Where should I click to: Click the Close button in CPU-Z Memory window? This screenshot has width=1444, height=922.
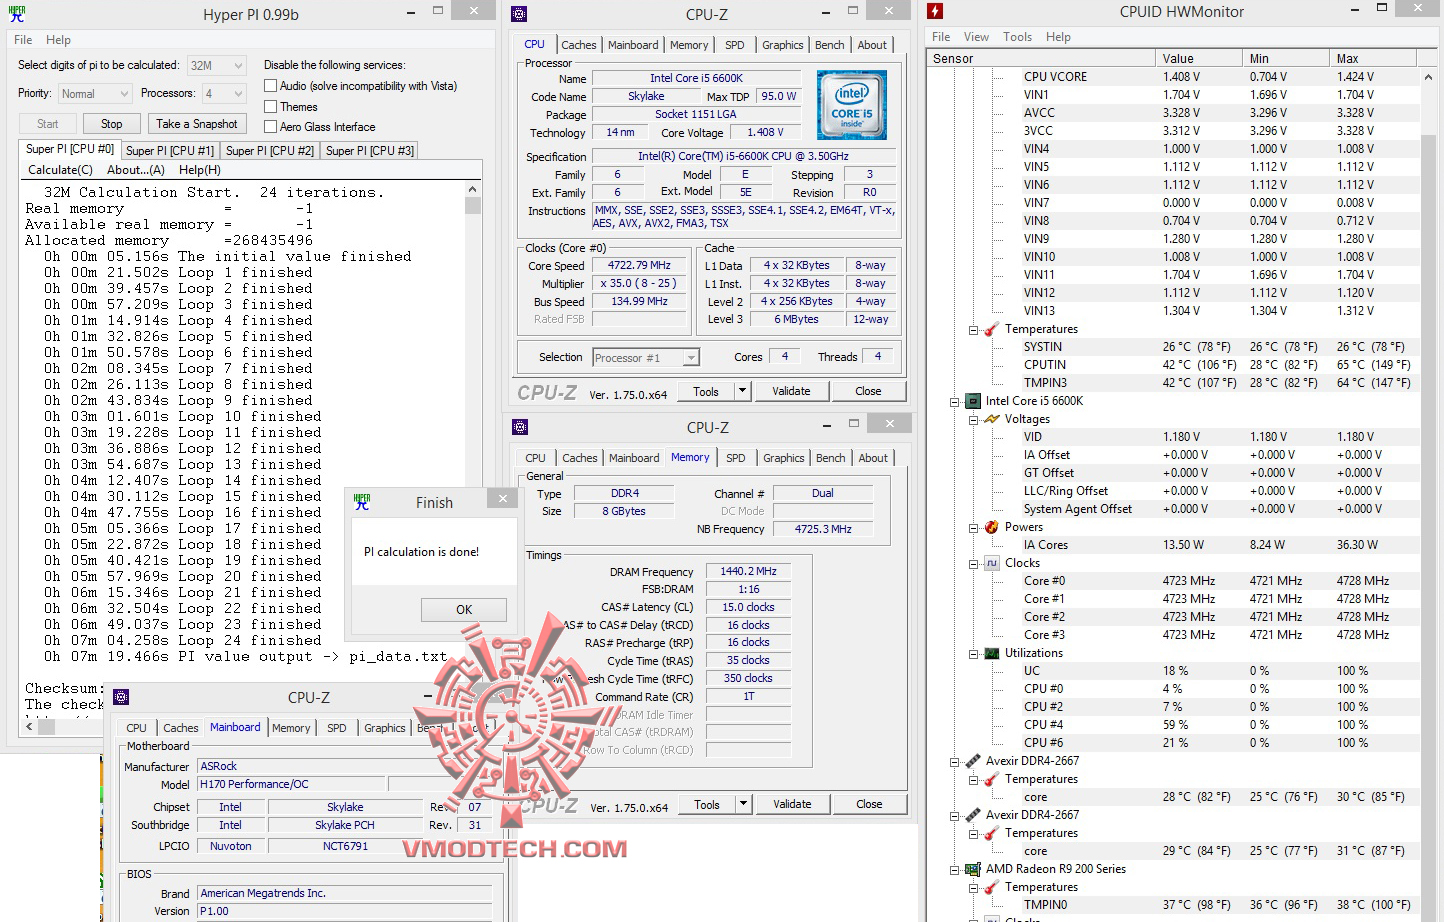(x=869, y=804)
